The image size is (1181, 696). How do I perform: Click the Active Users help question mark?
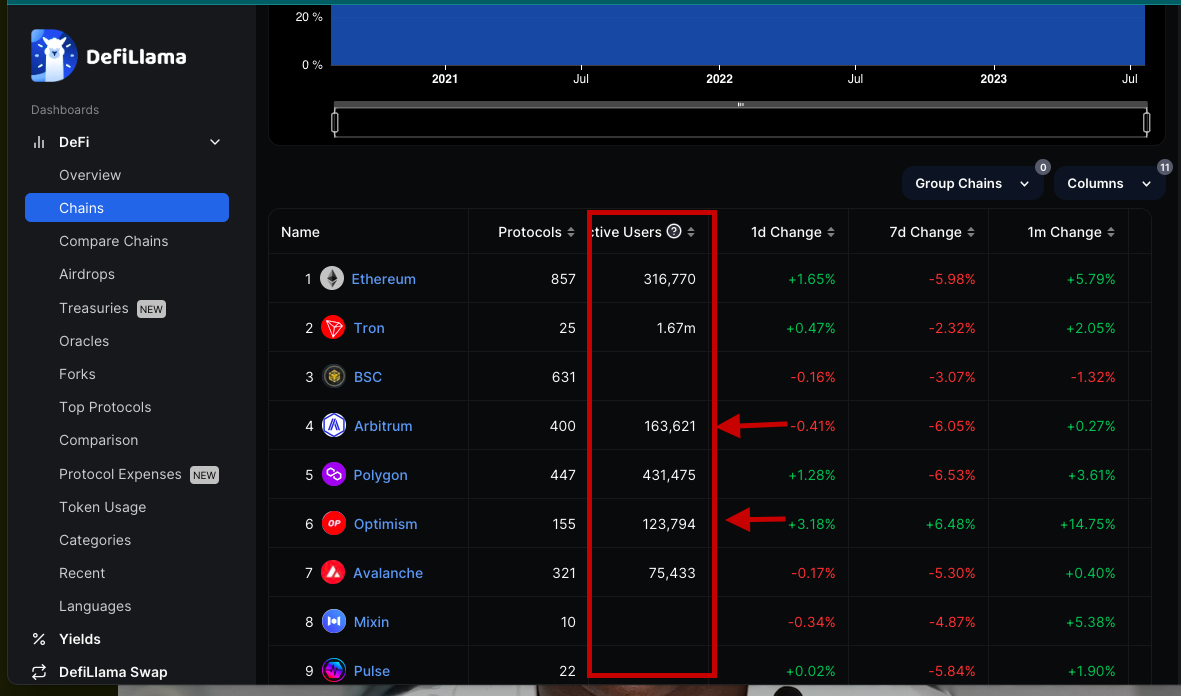coord(674,231)
